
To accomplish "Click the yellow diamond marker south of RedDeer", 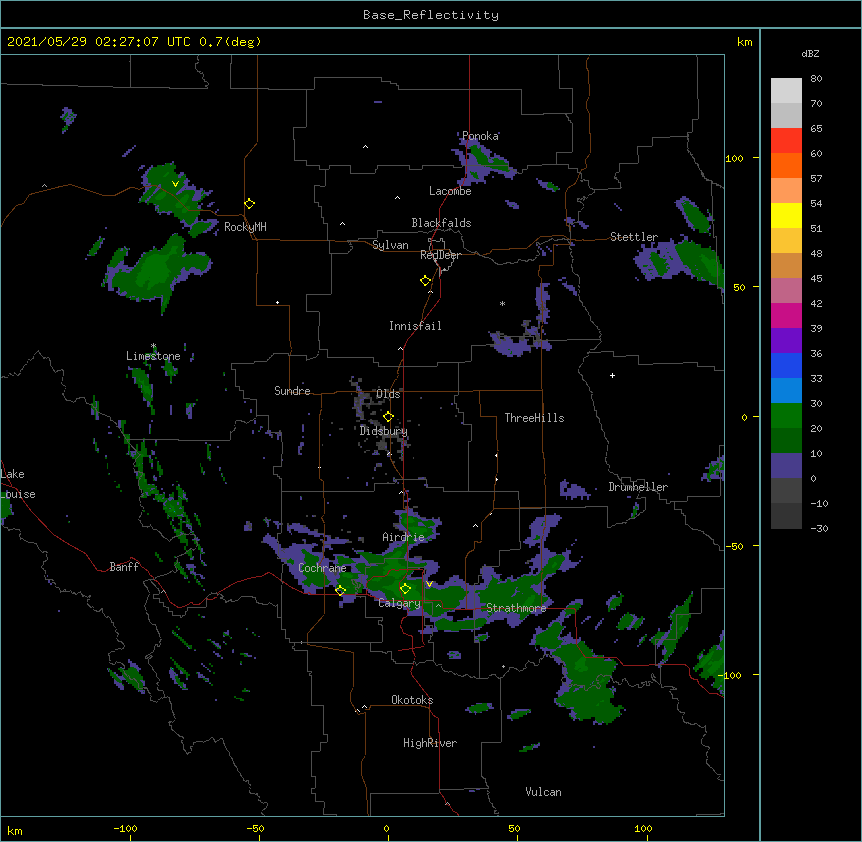I will coord(425,281).
